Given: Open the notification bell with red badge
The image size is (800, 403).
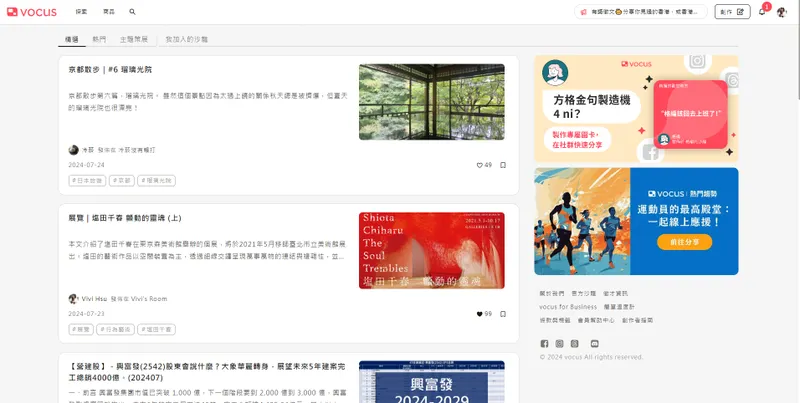Looking at the screenshot, I should [762, 12].
